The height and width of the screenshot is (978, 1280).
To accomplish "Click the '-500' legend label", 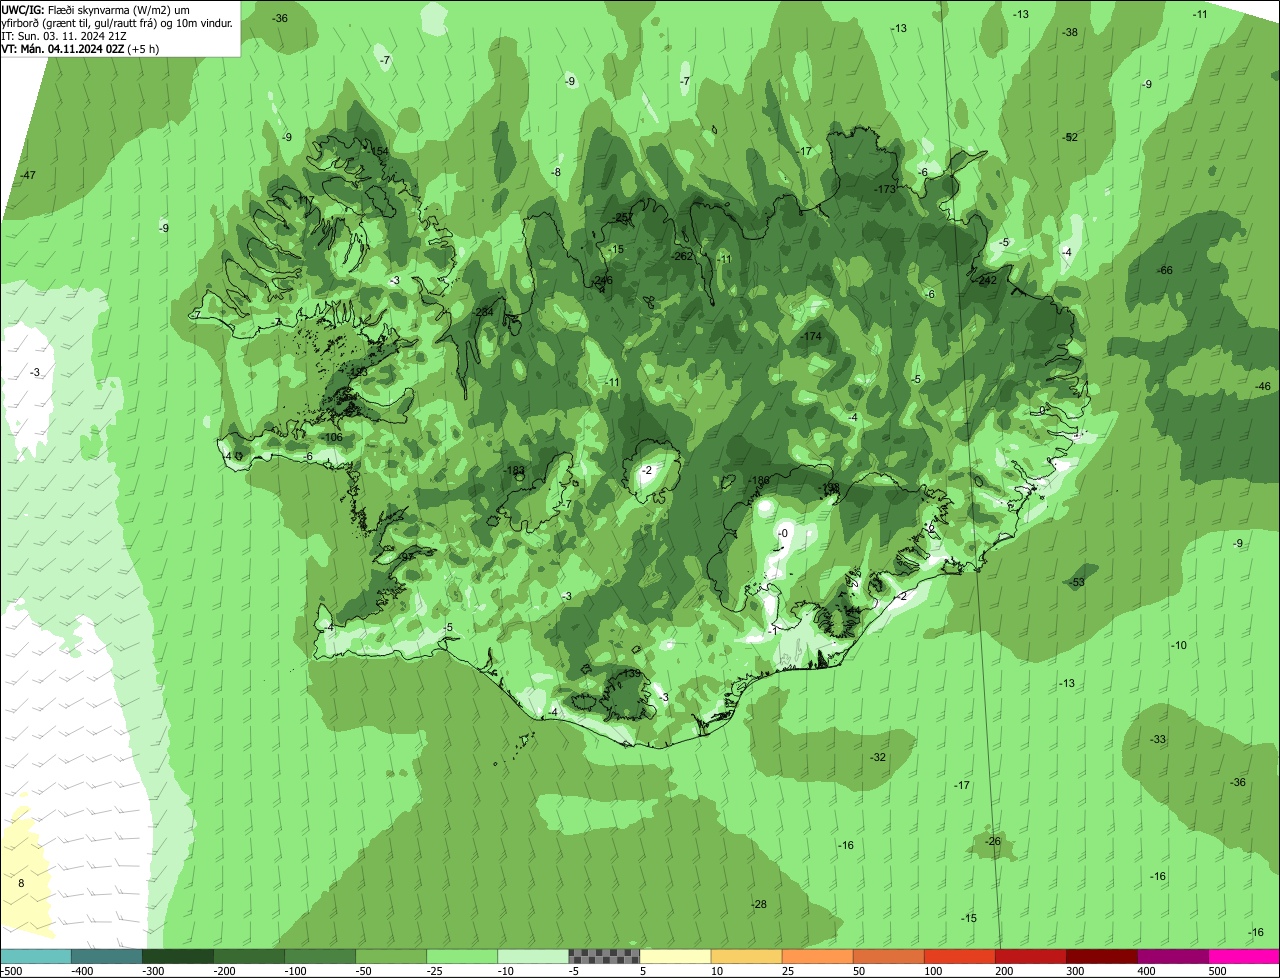I will 12,971.
